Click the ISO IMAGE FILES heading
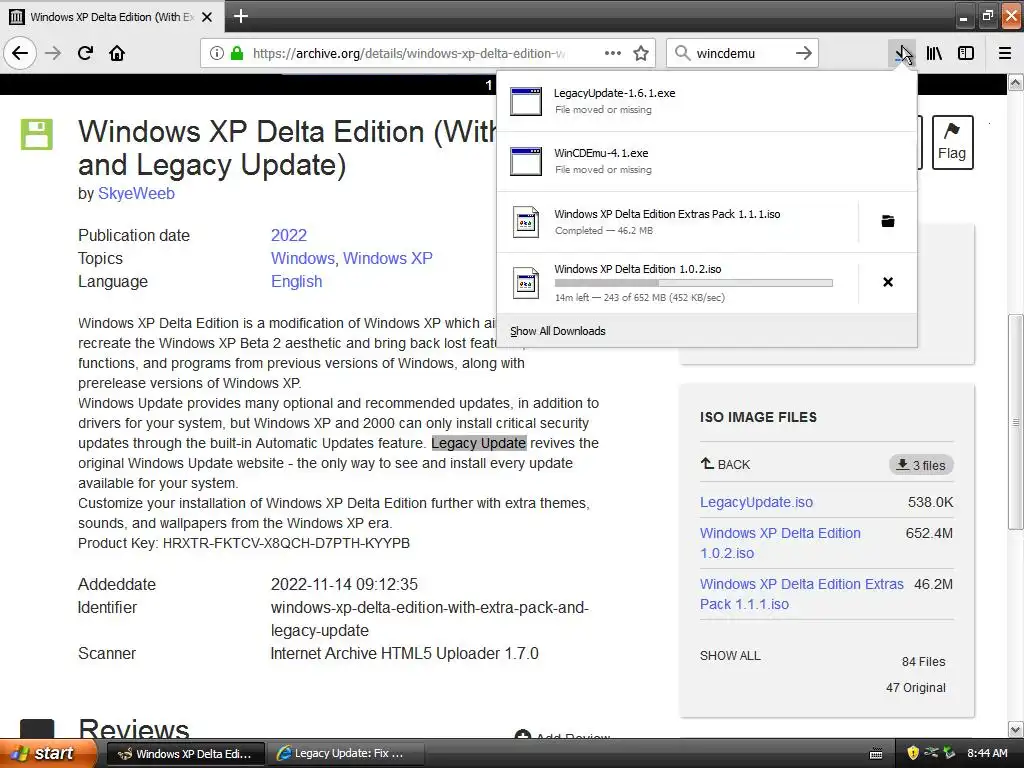This screenshot has height=768, width=1024. click(758, 417)
